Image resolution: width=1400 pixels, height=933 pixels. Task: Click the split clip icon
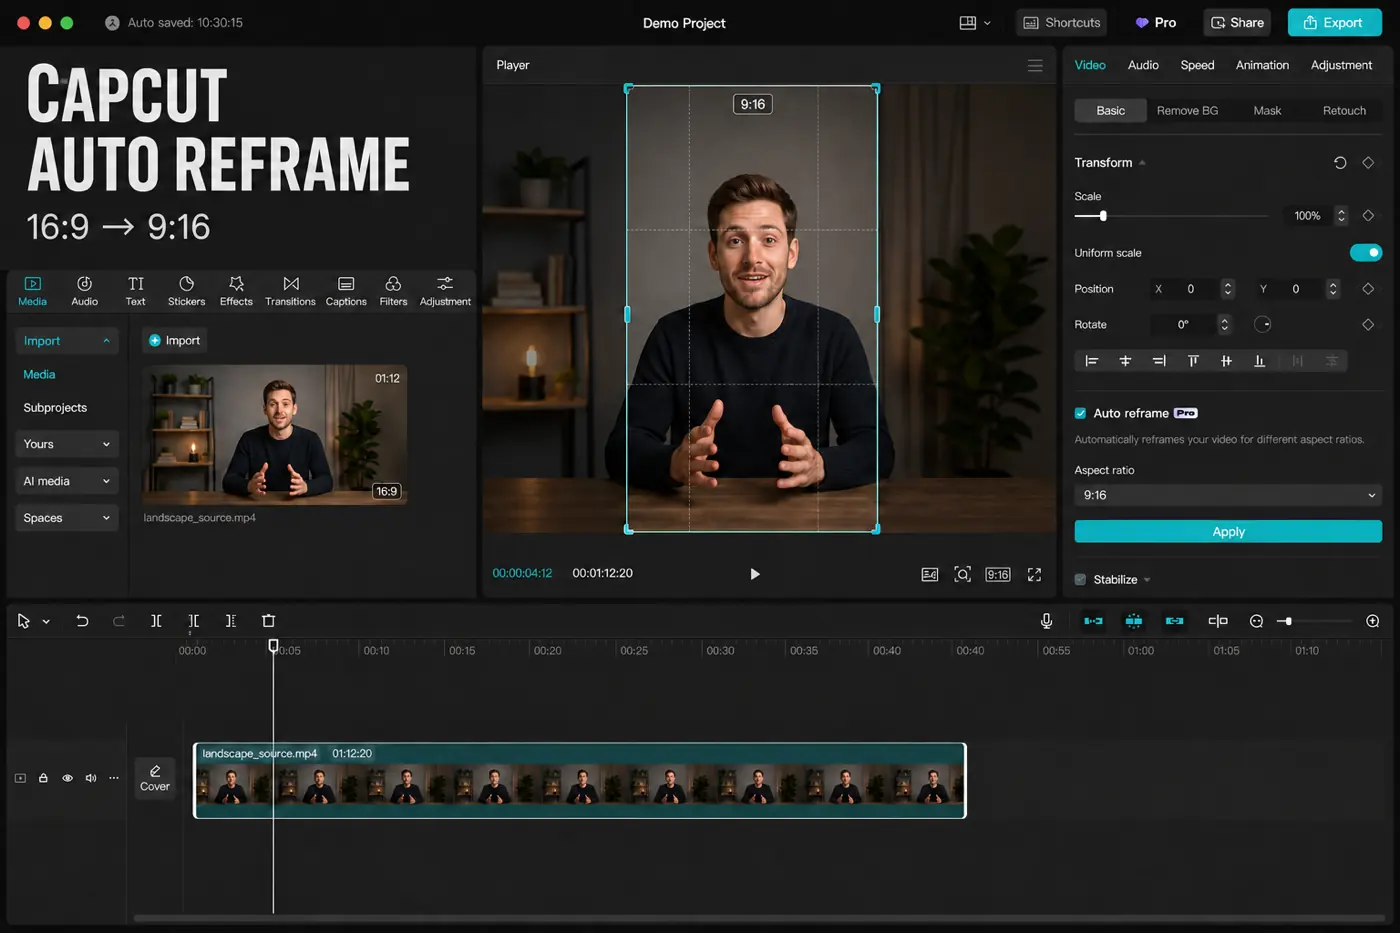click(156, 621)
